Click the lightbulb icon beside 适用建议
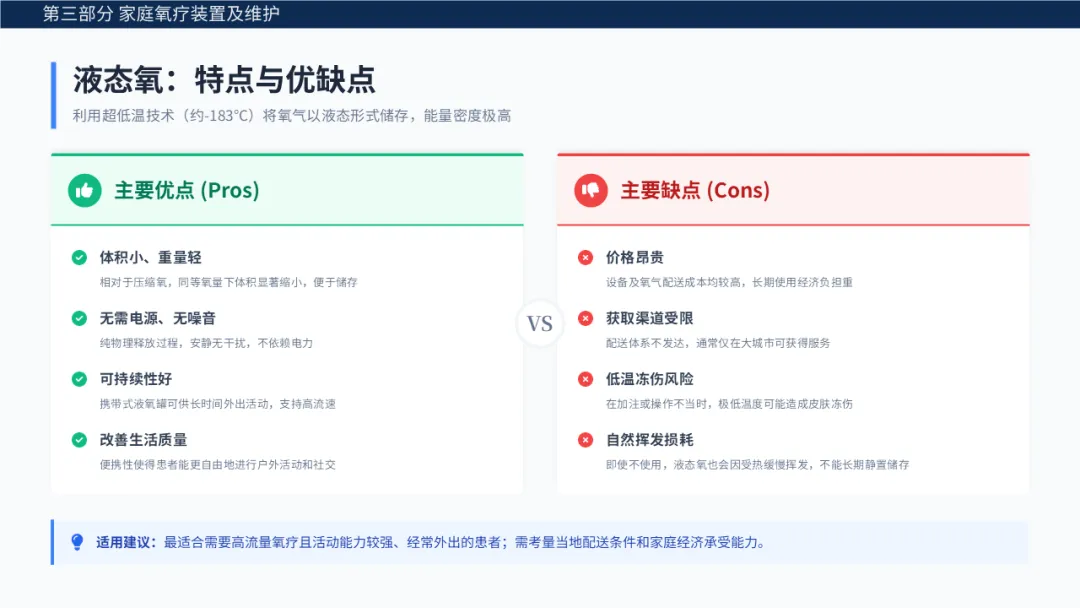 click(x=77, y=542)
